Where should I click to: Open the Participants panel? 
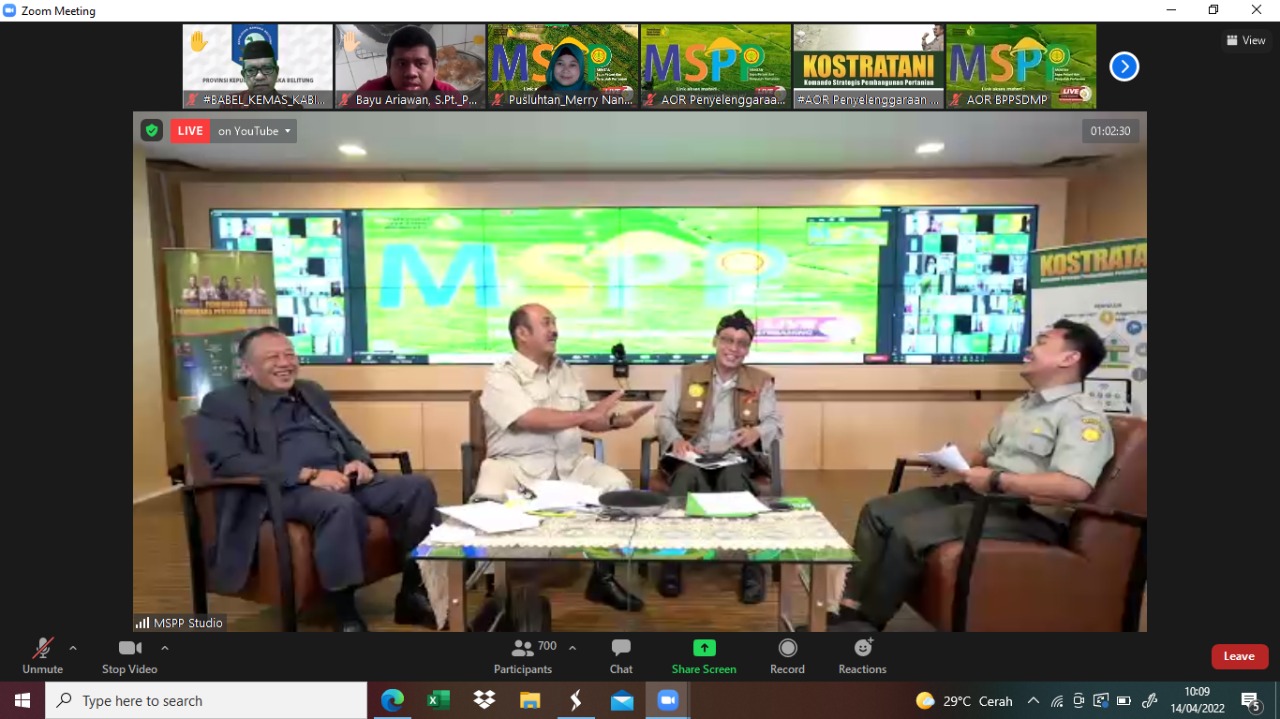[x=523, y=655]
